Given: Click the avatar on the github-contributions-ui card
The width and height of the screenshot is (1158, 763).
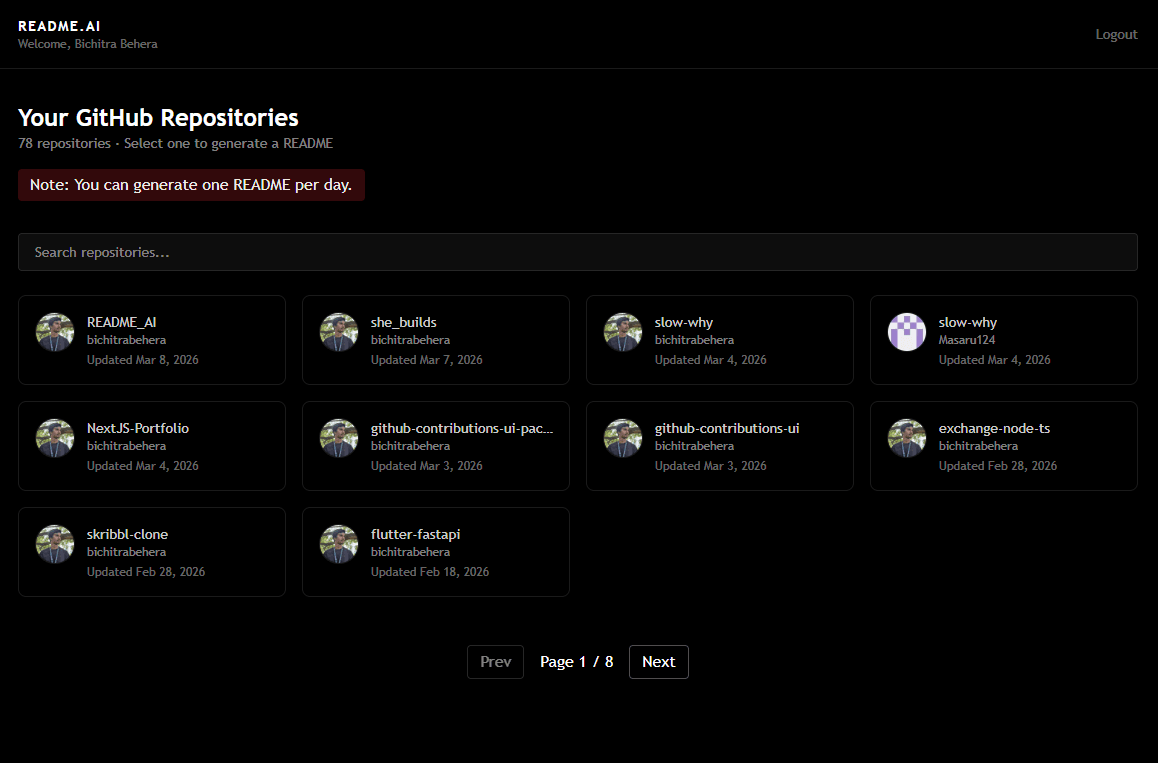Looking at the screenshot, I should tap(623, 437).
